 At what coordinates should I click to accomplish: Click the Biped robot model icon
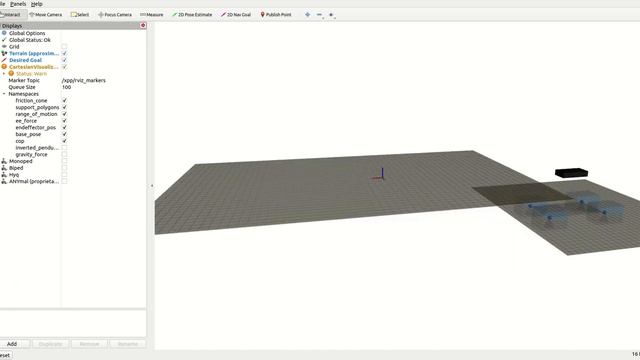point(4,168)
